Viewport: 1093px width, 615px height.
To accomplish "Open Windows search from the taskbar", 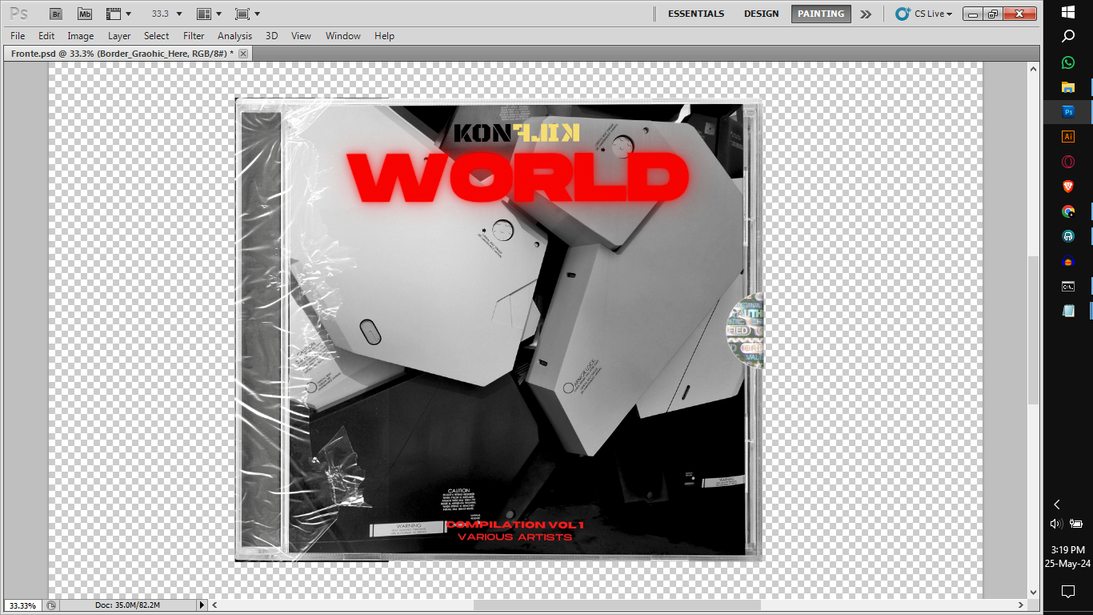I will 1068,36.
